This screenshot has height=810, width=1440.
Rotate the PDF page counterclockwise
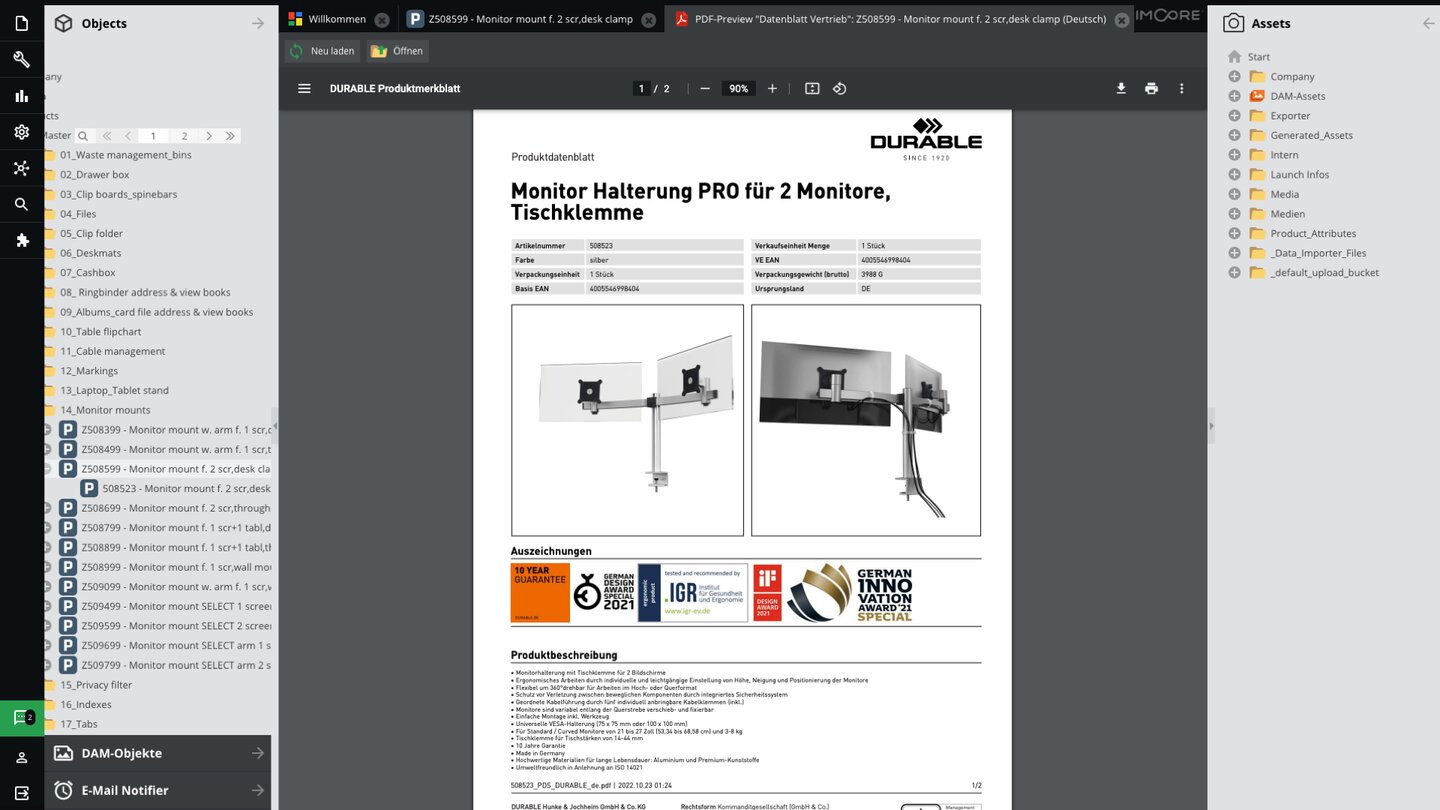point(840,88)
